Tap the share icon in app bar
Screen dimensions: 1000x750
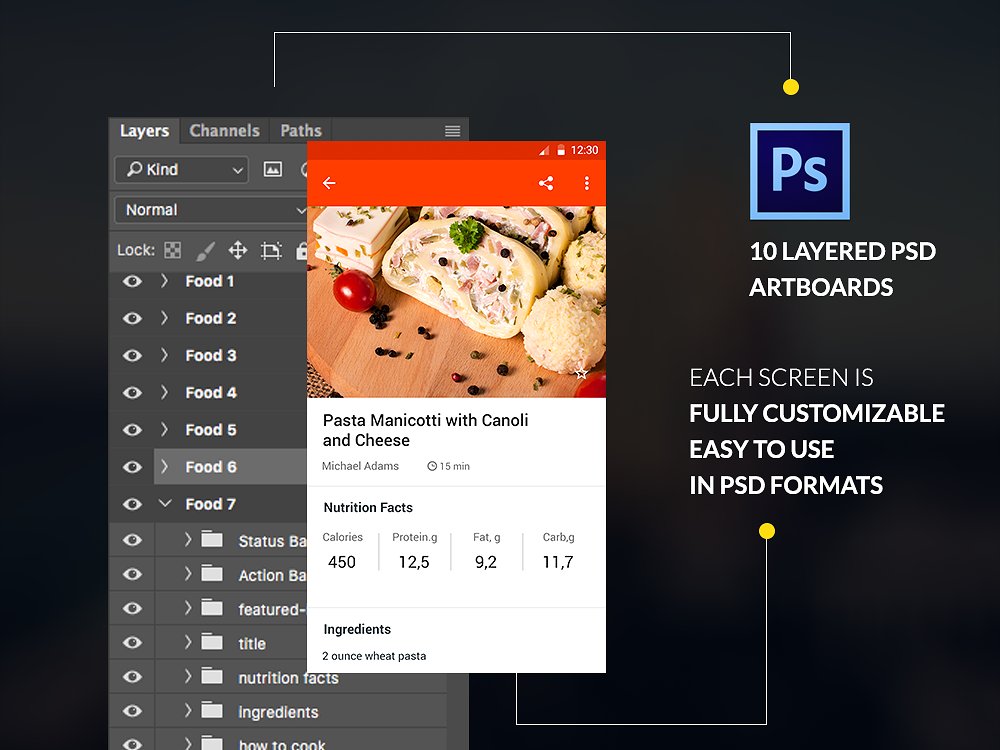coord(546,183)
